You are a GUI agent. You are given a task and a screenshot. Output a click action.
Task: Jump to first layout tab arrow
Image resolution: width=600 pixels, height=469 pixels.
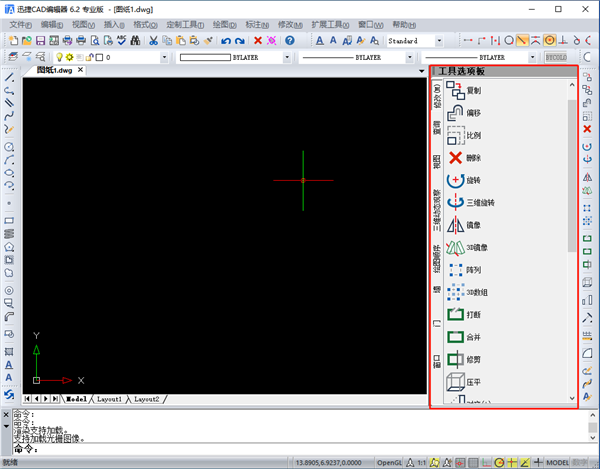pyautogui.click(x=27, y=399)
